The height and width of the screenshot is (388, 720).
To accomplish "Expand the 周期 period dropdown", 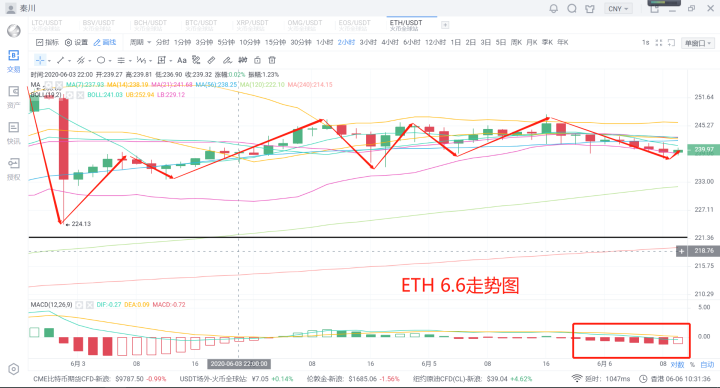I will point(140,42).
